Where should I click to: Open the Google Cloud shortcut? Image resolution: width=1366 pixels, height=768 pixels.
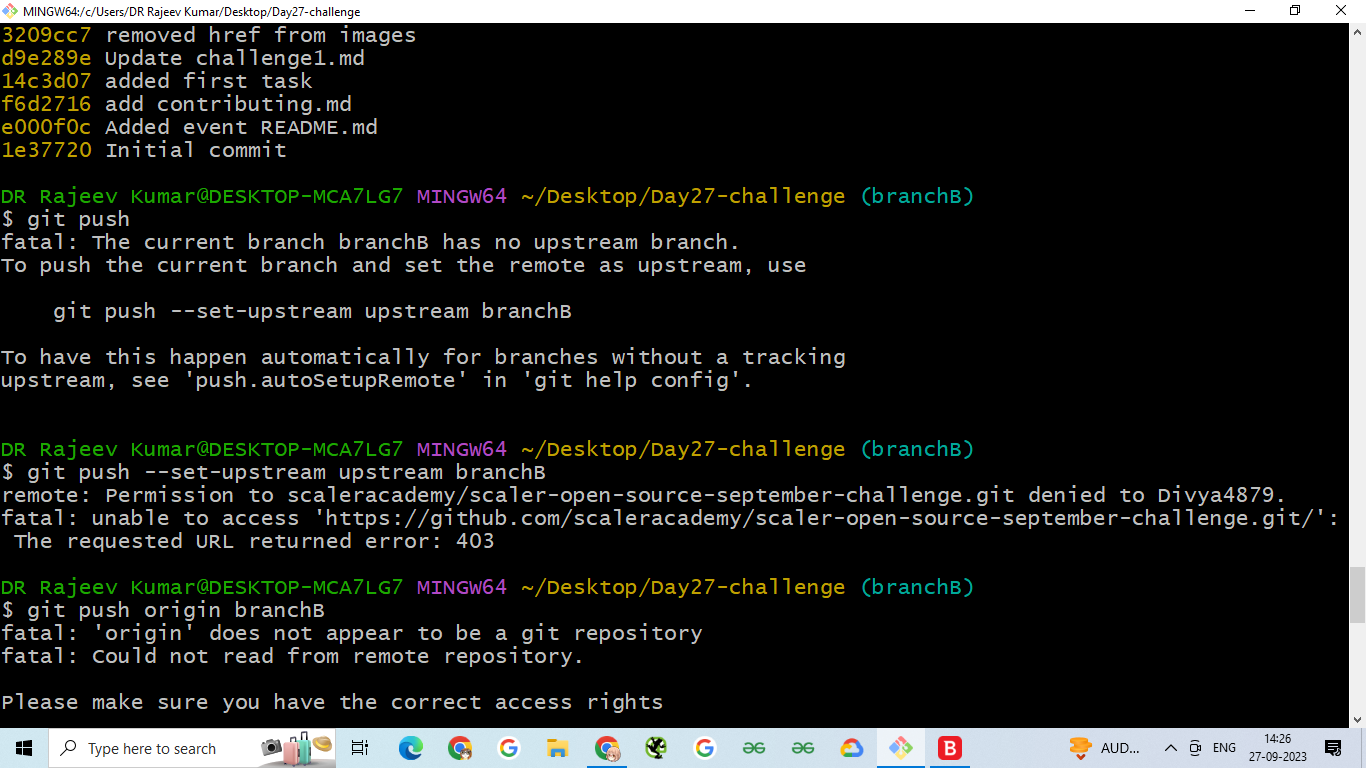[851, 748]
